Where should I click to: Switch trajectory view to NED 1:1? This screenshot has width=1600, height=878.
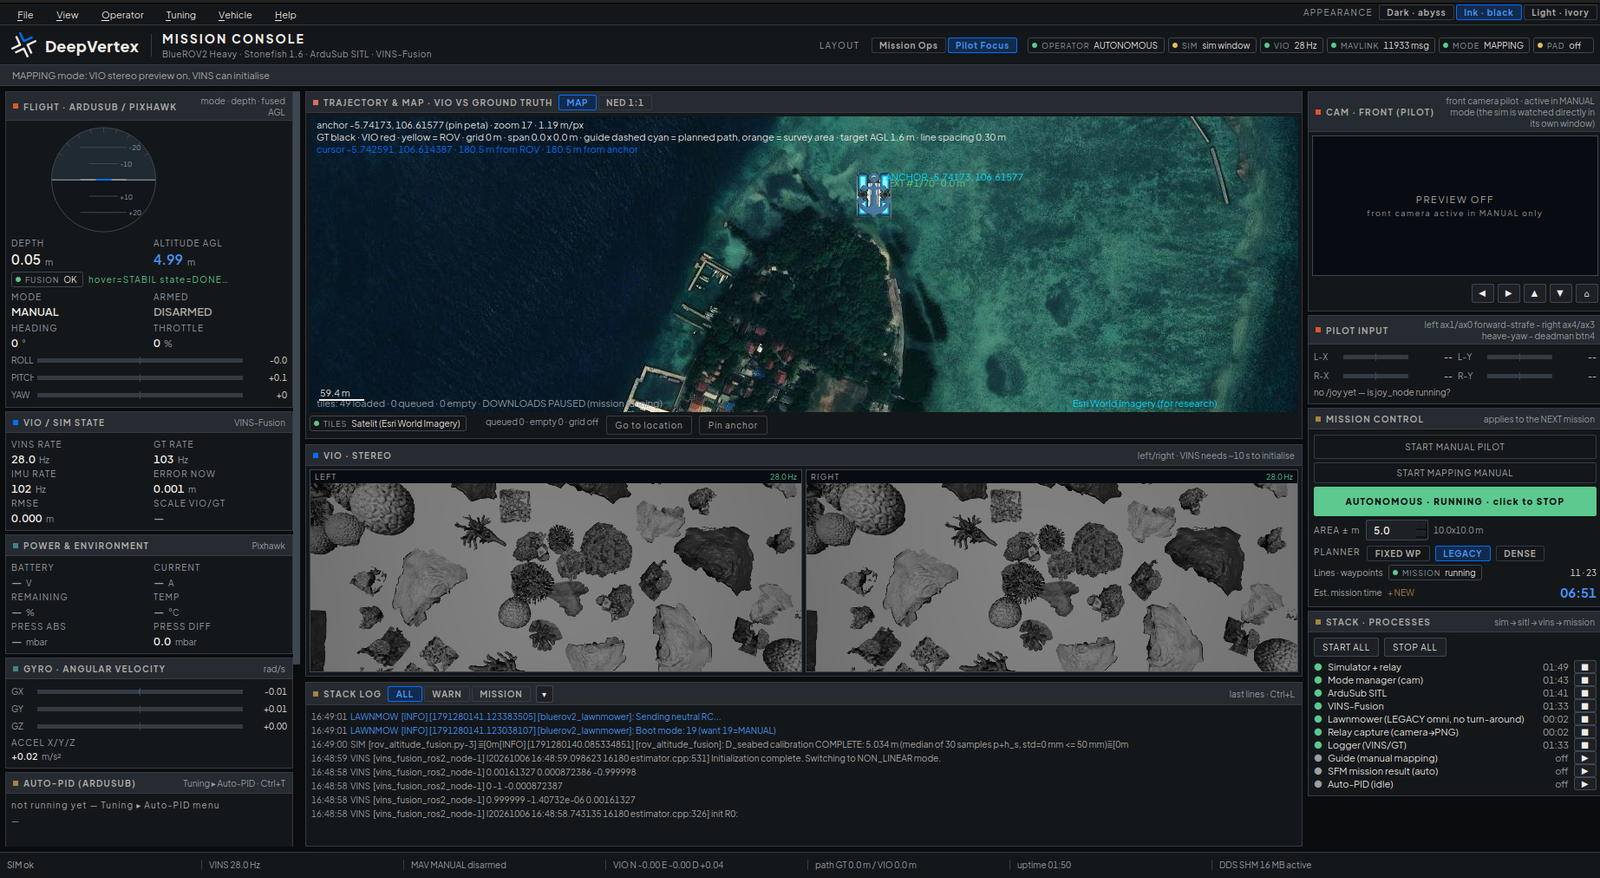coord(625,102)
